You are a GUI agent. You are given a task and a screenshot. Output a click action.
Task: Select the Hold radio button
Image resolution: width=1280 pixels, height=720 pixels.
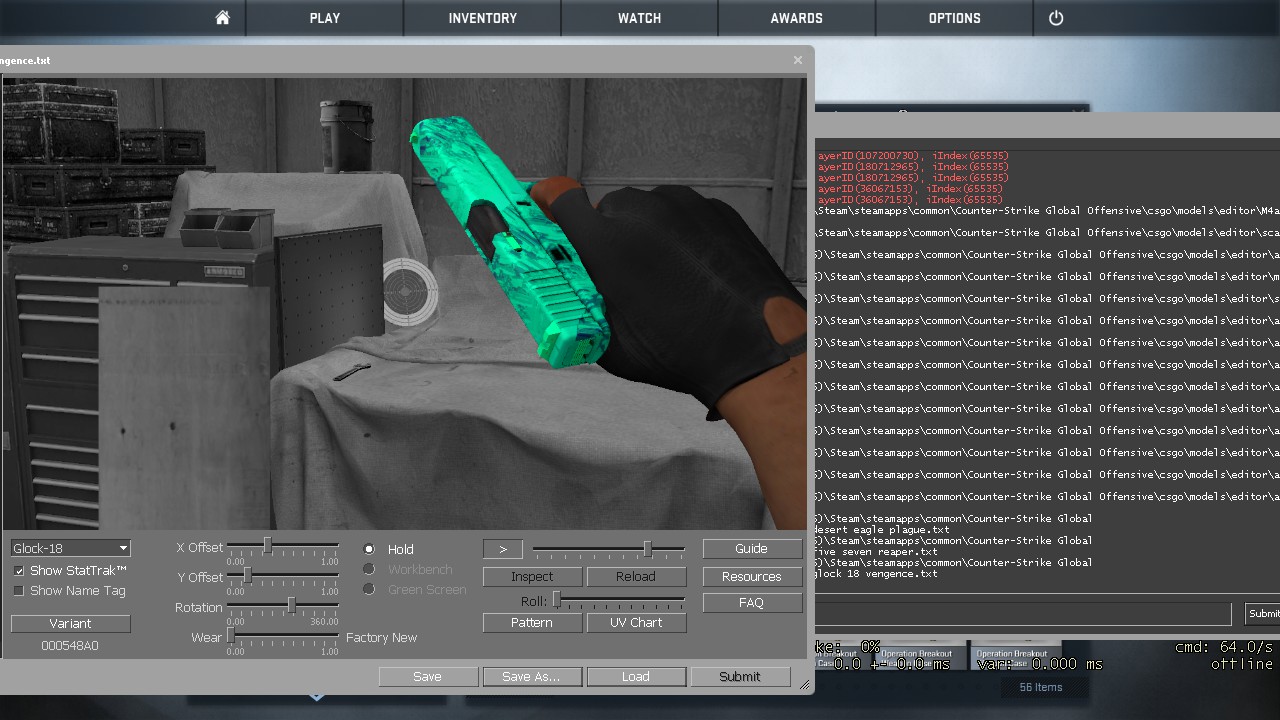369,549
